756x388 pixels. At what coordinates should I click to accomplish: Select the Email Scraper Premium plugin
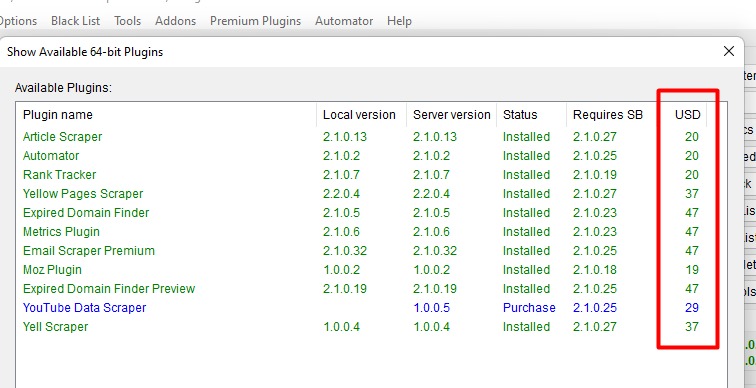[362, 251]
